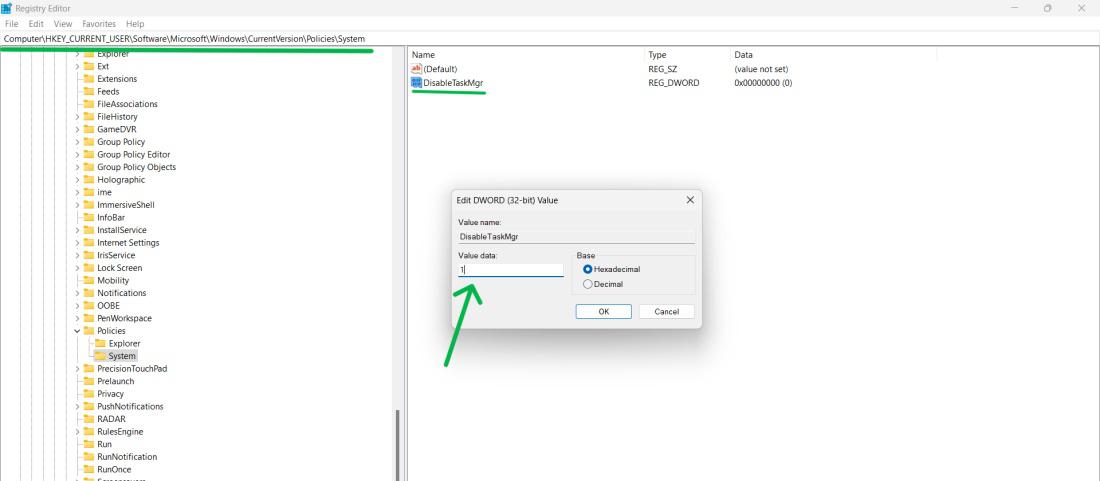Click the RulesEngine folder icon

point(88,432)
